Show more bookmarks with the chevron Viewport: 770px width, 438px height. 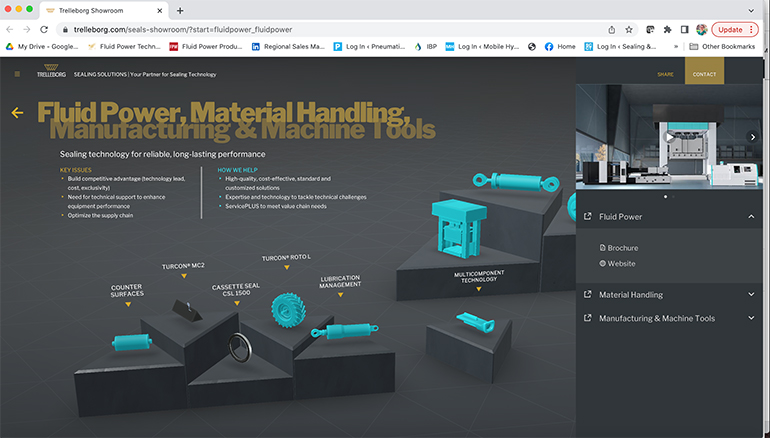[x=676, y=47]
